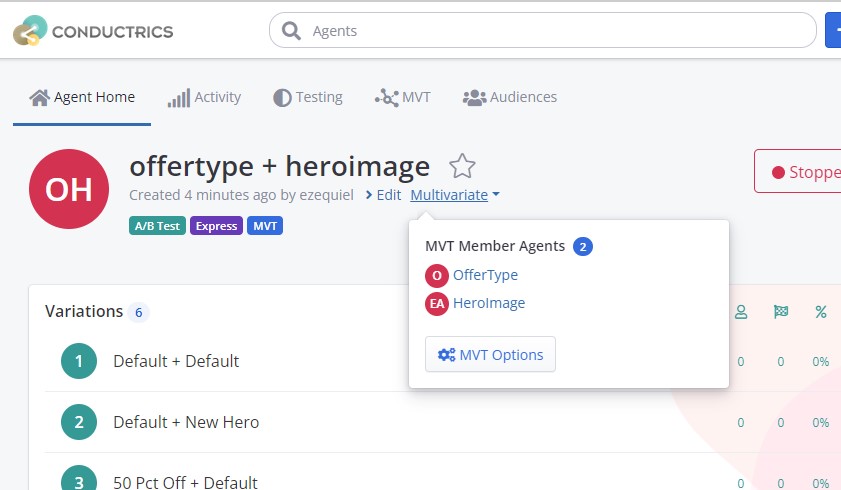Click the Conductrics logo
This screenshot has height=490, width=841.
[93, 31]
